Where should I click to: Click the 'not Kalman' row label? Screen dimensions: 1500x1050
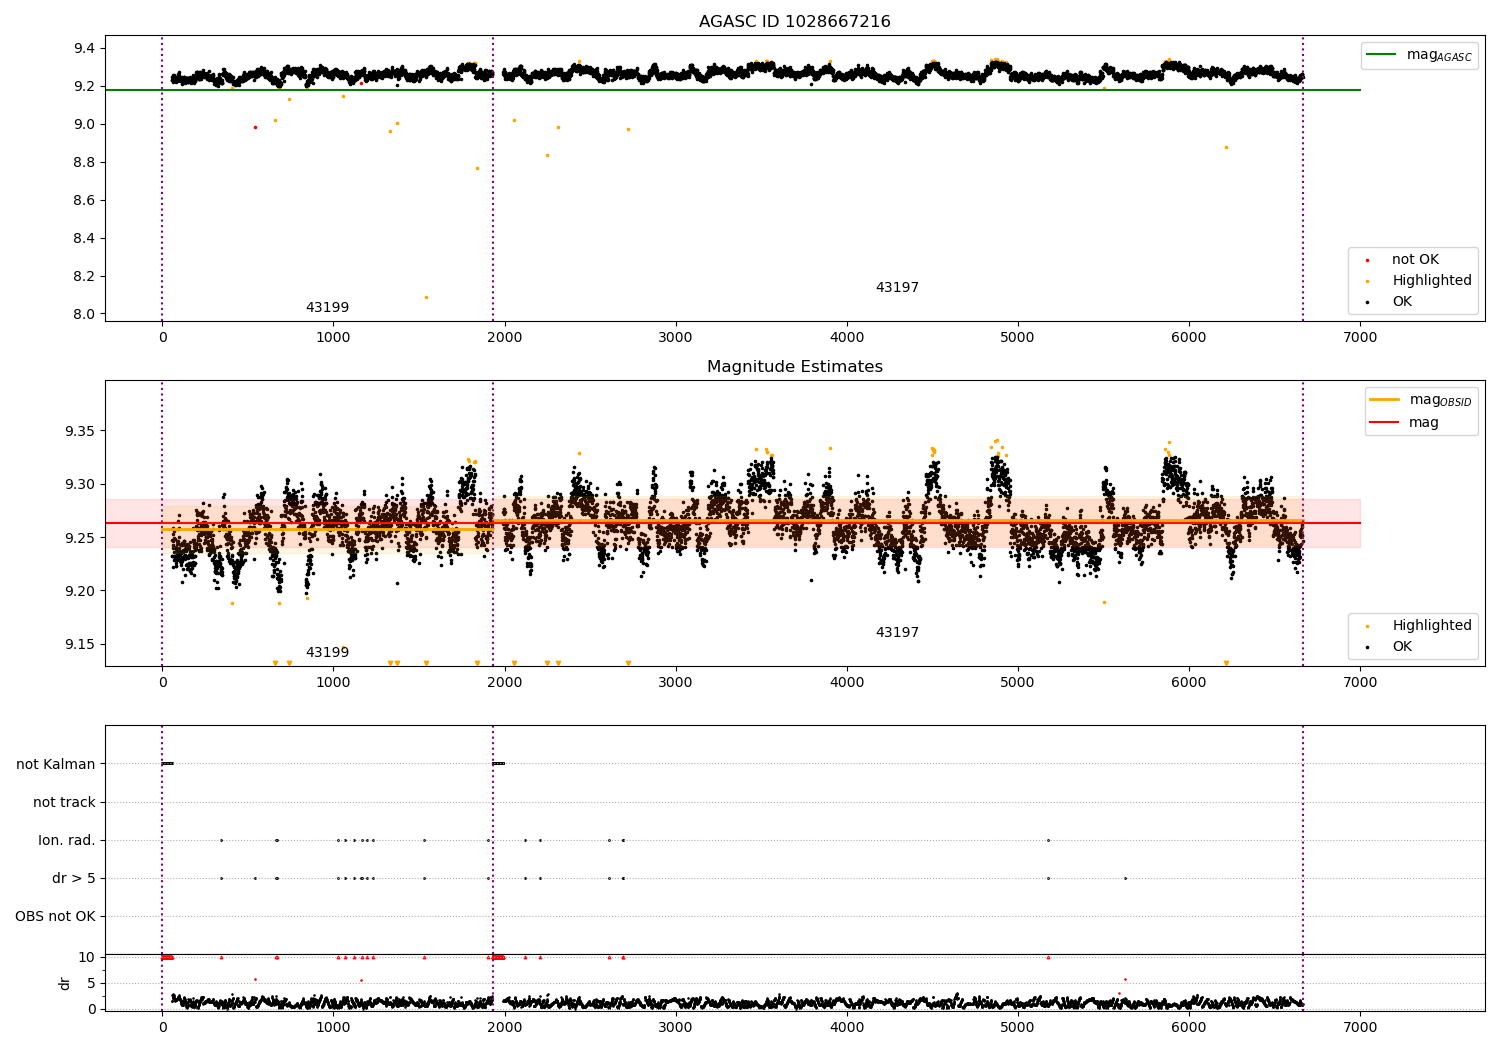[x=56, y=764]
